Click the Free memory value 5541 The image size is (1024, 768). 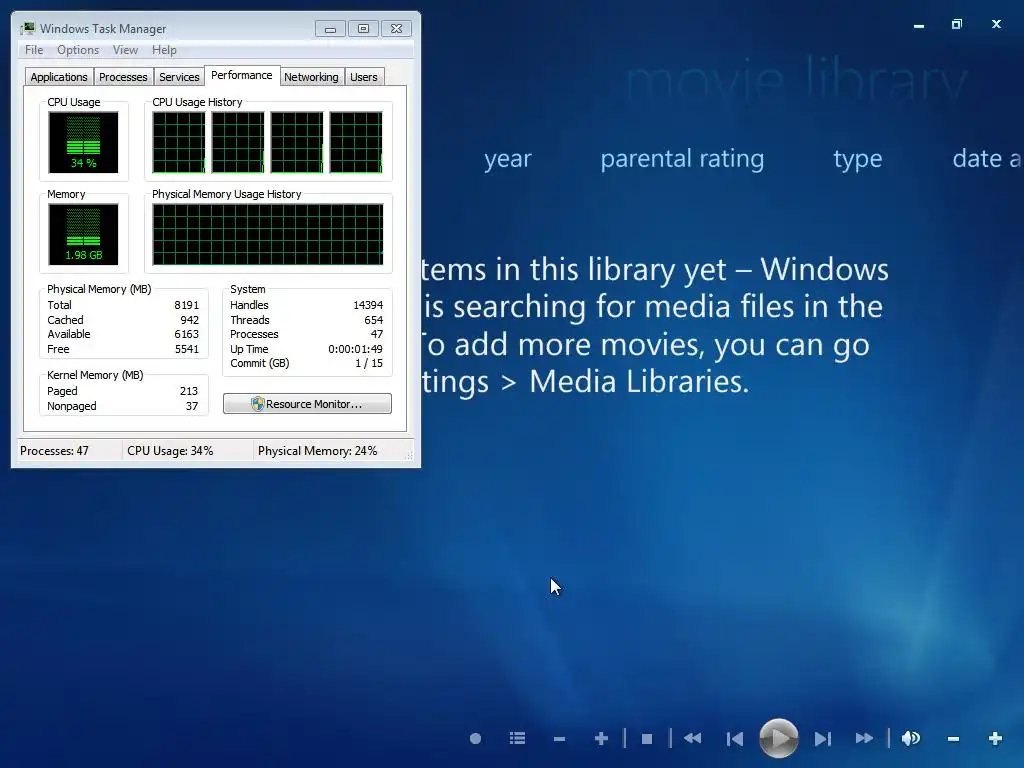pyautogui.click(x=186, y=349)
